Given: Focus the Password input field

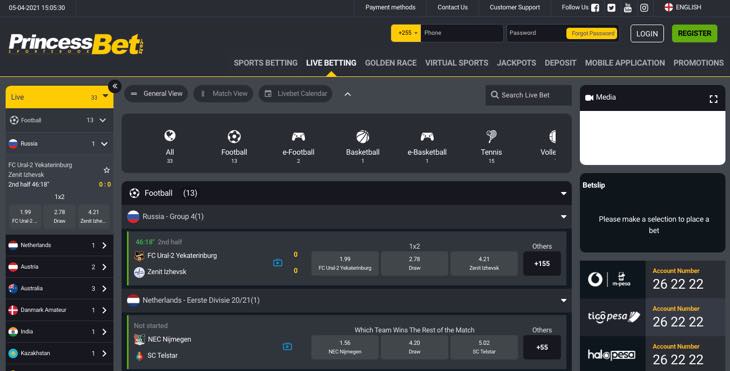Looking at the screenshot, I should click(x=535, y=33).
